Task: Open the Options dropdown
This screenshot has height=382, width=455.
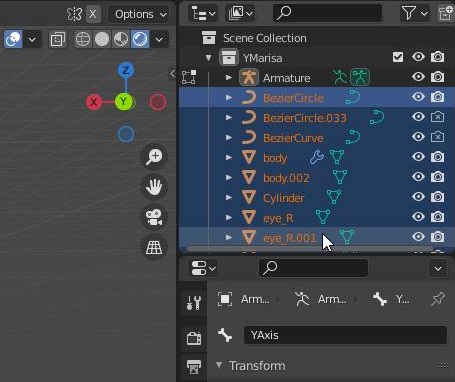Action: click(x=140, y=14)
